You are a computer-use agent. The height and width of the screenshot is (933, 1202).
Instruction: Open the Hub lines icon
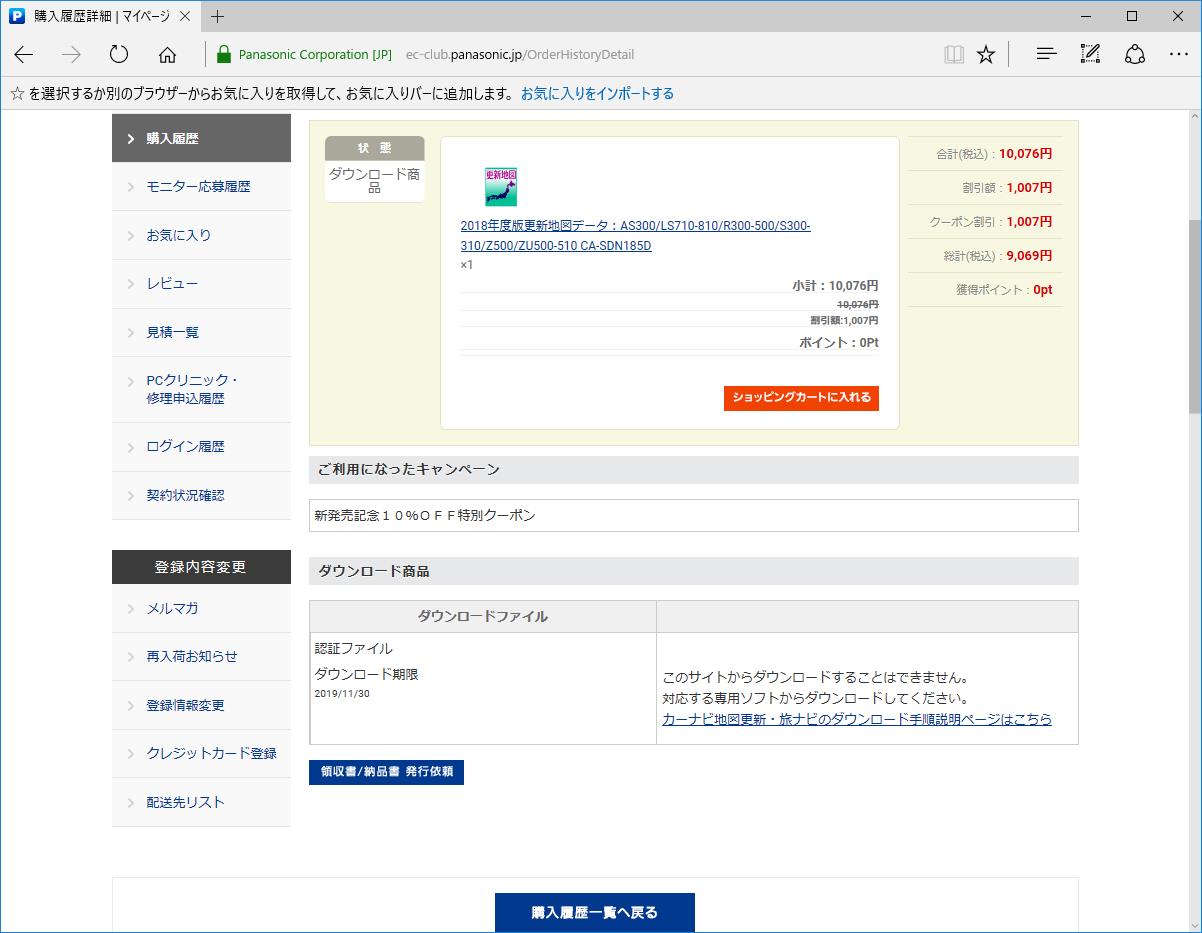point(1046,55)
